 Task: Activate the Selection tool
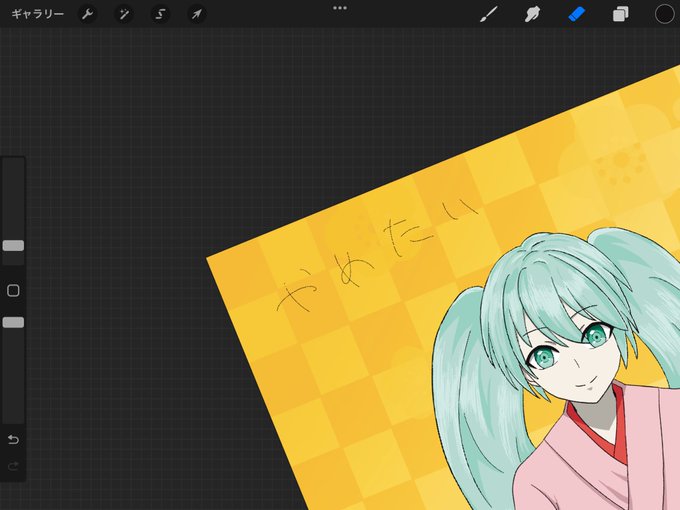point(160,14)
